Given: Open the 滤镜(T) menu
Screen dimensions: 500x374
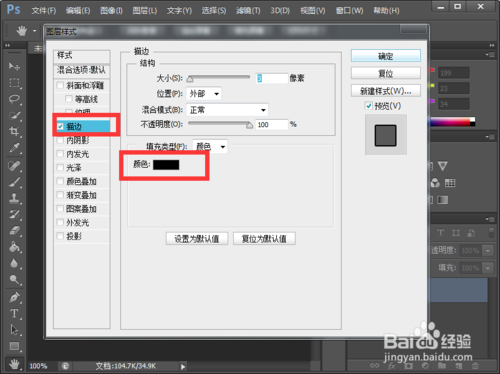Looking at the screenshot, I should 248,11.
